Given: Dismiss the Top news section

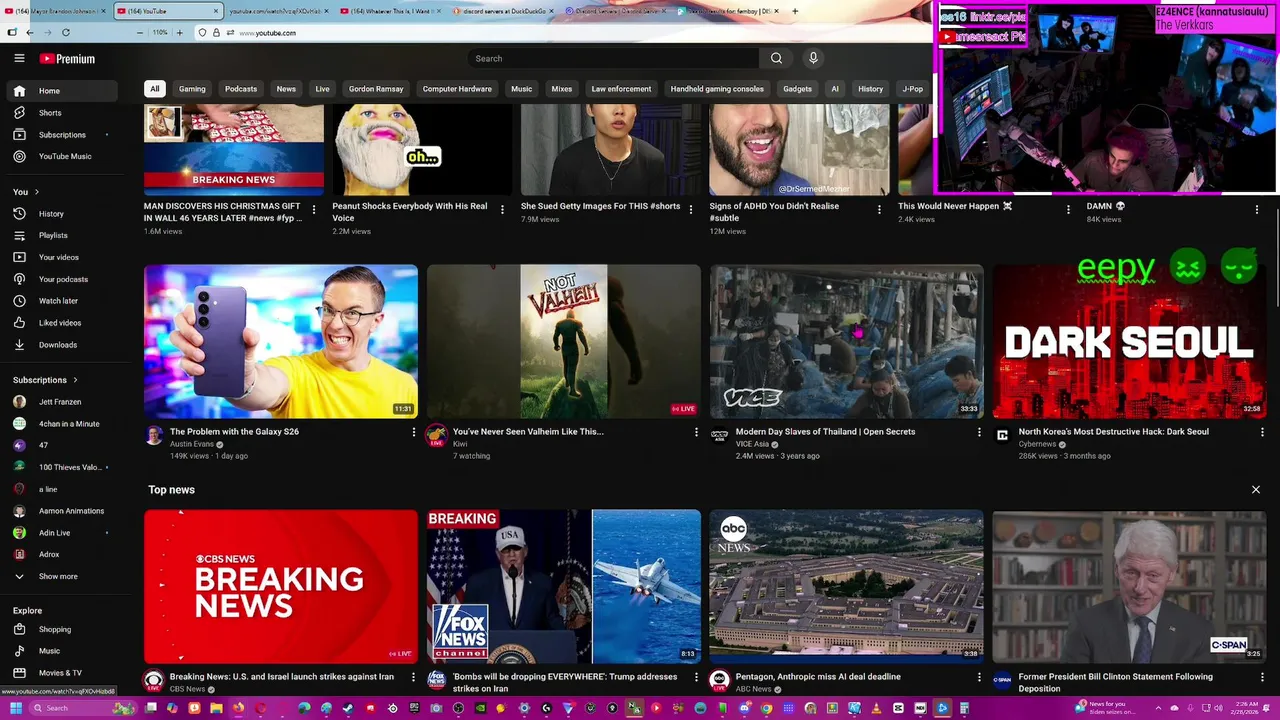Looking at the screenshot, I should [x=1256, y=490].
